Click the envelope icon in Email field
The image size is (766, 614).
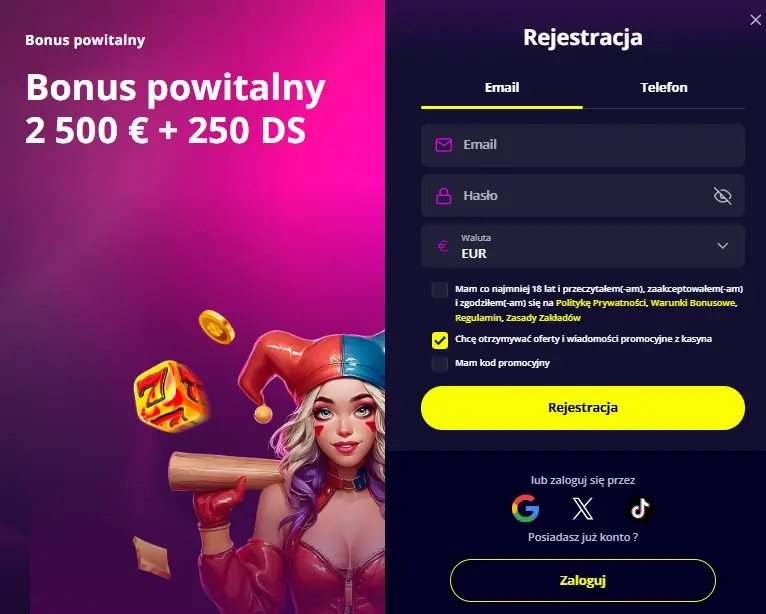point(444,145)
